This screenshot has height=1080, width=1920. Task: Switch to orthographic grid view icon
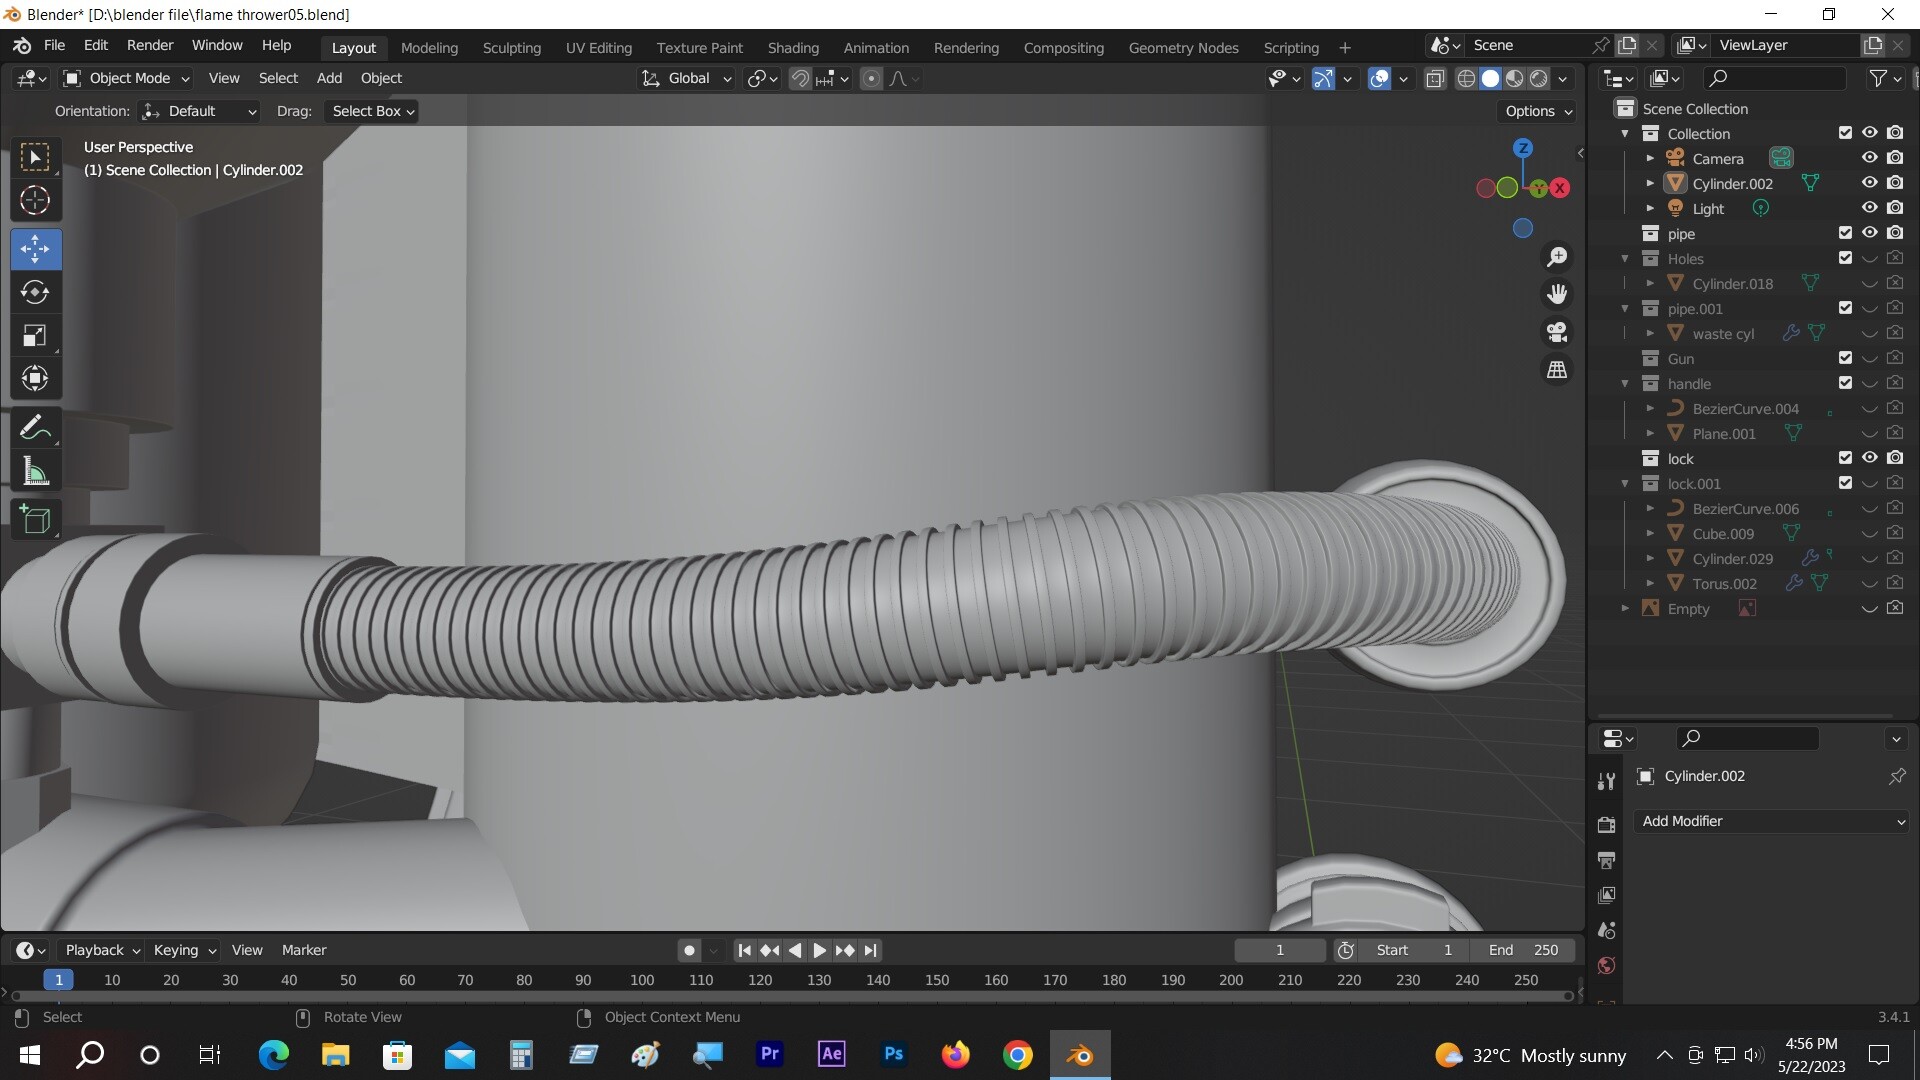click(1557, 370)
